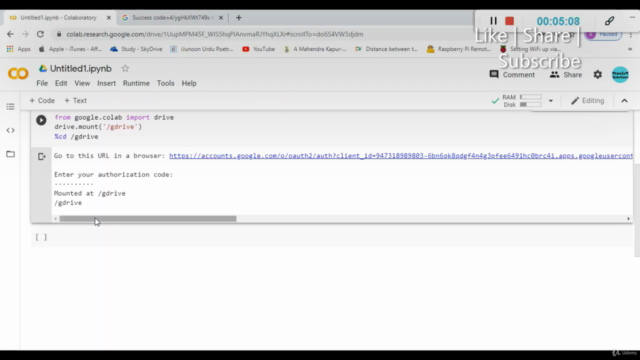640x360 pixels.
Task: Pause the screen recording
Action: (493, 21)
